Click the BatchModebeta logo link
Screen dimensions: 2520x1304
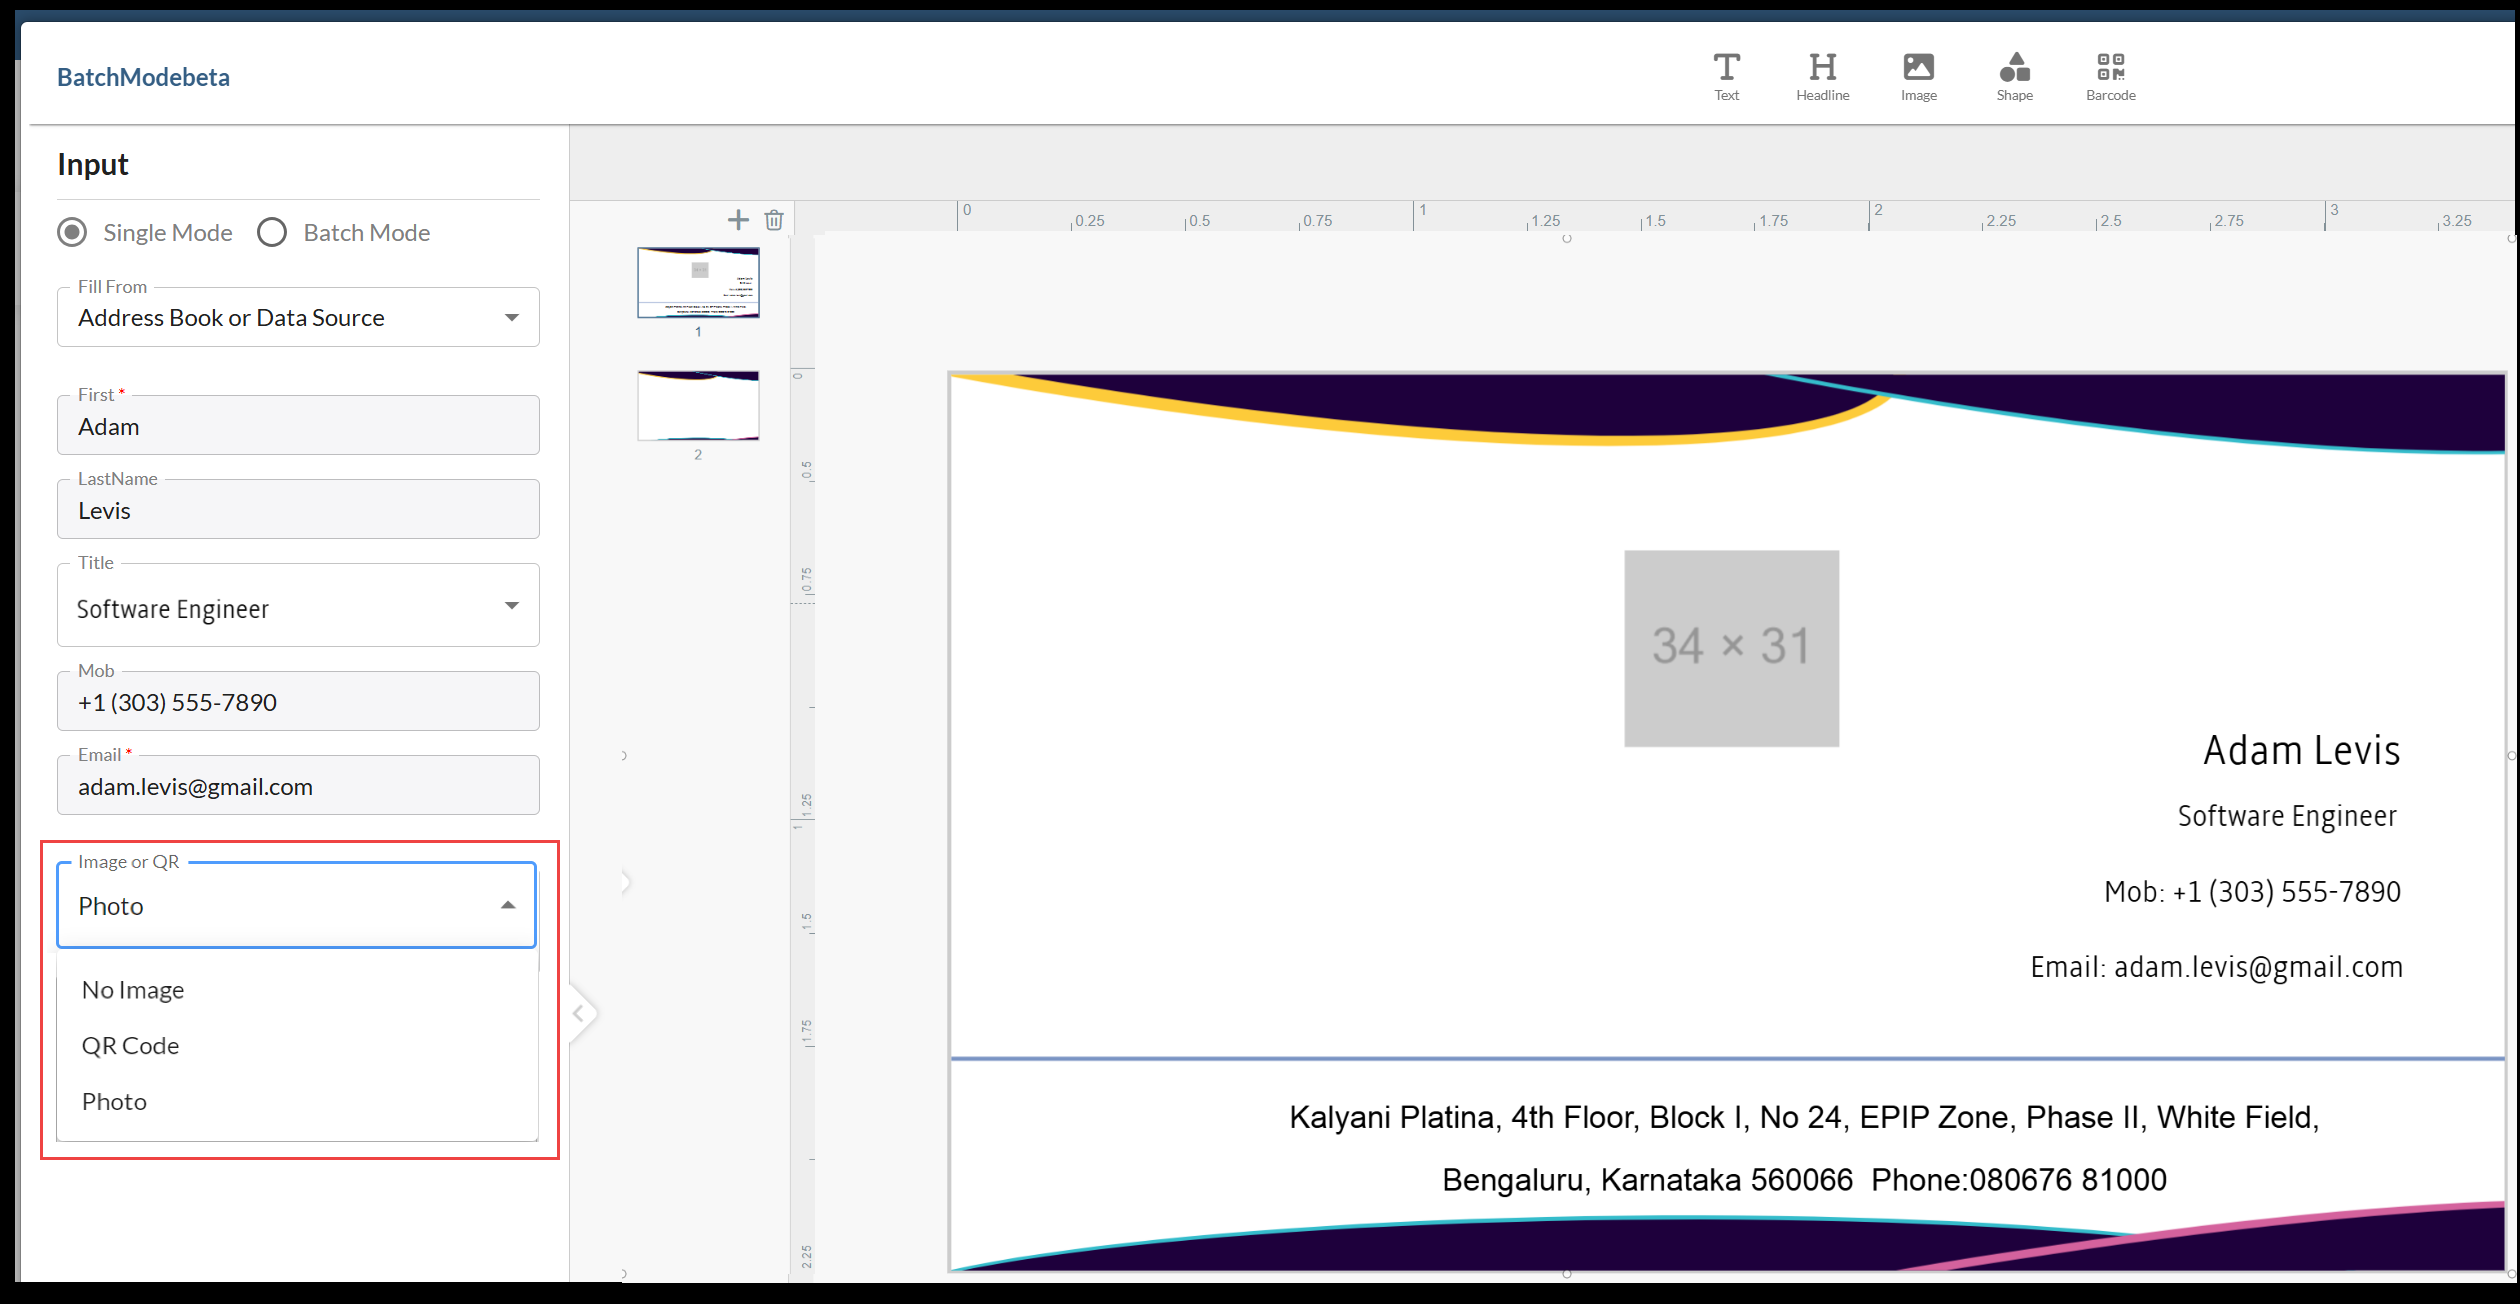pos(143,77)
